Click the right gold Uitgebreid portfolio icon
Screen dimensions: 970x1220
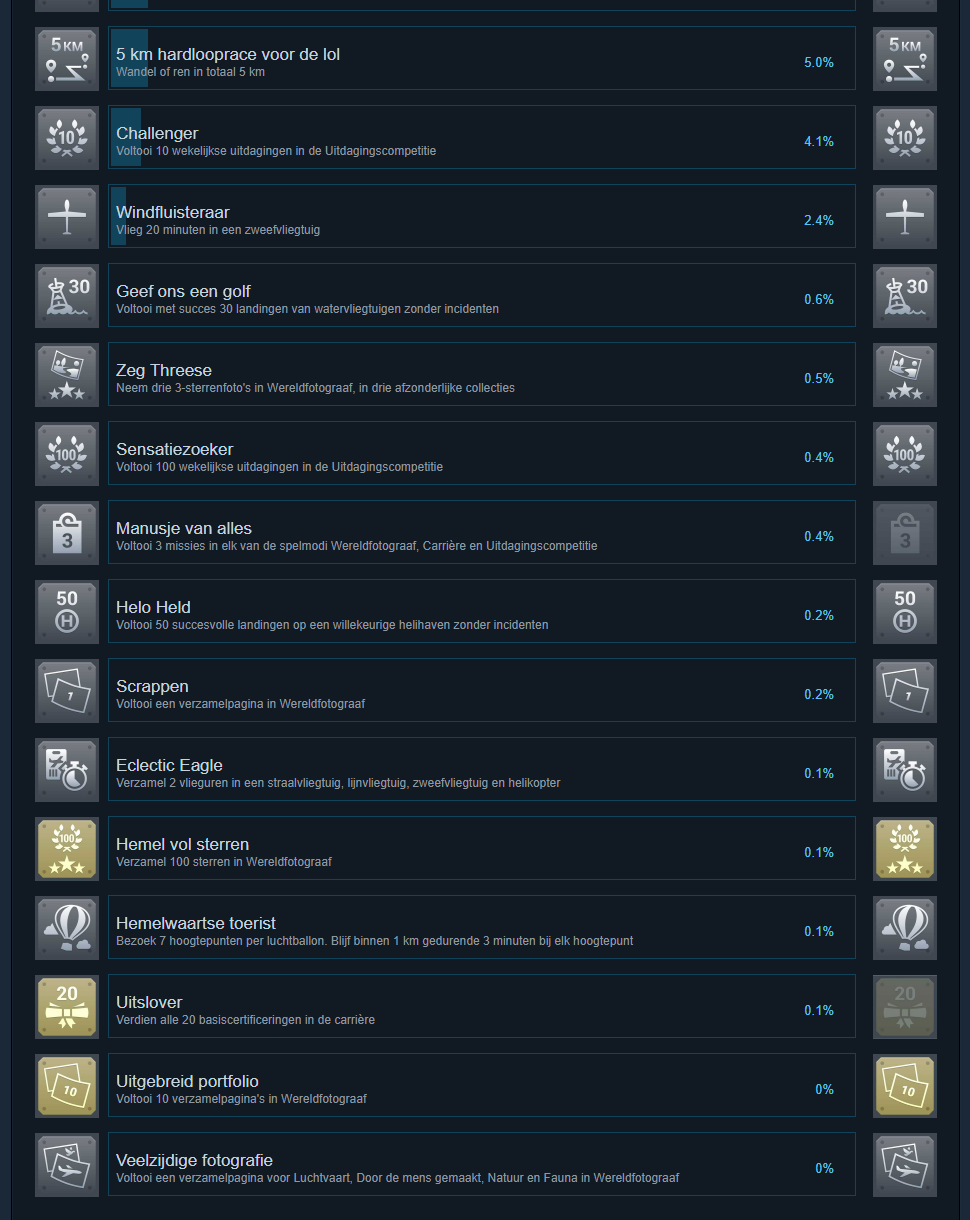[905, 1086]
